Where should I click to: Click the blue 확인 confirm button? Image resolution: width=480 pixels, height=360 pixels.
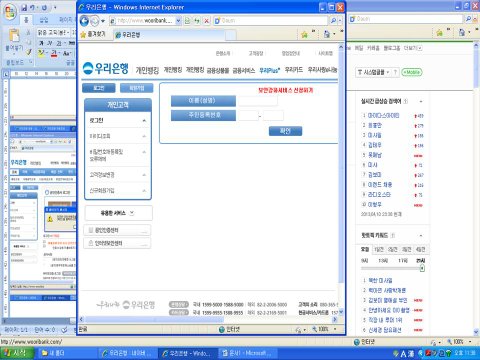click(285, 131)
